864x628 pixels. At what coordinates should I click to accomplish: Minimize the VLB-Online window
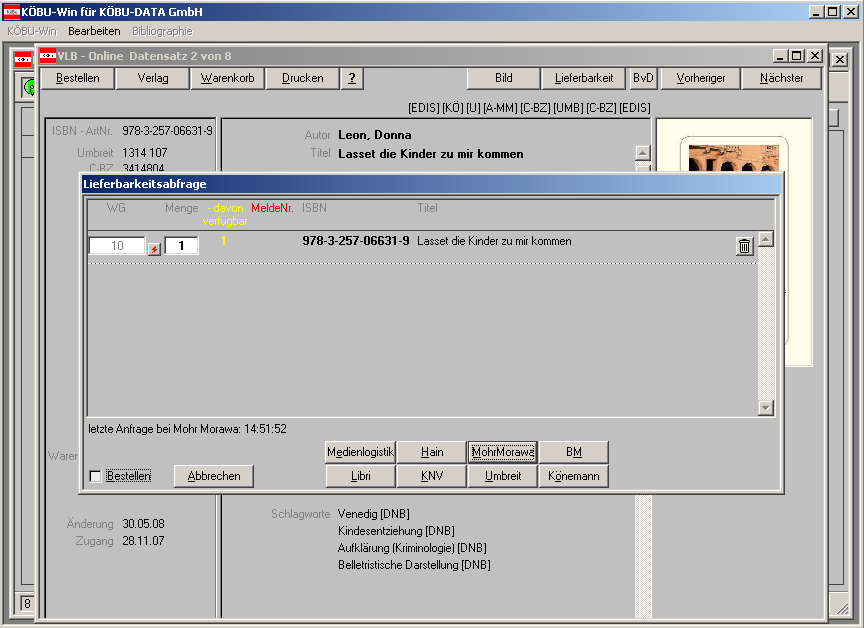[x=780, y=56]
